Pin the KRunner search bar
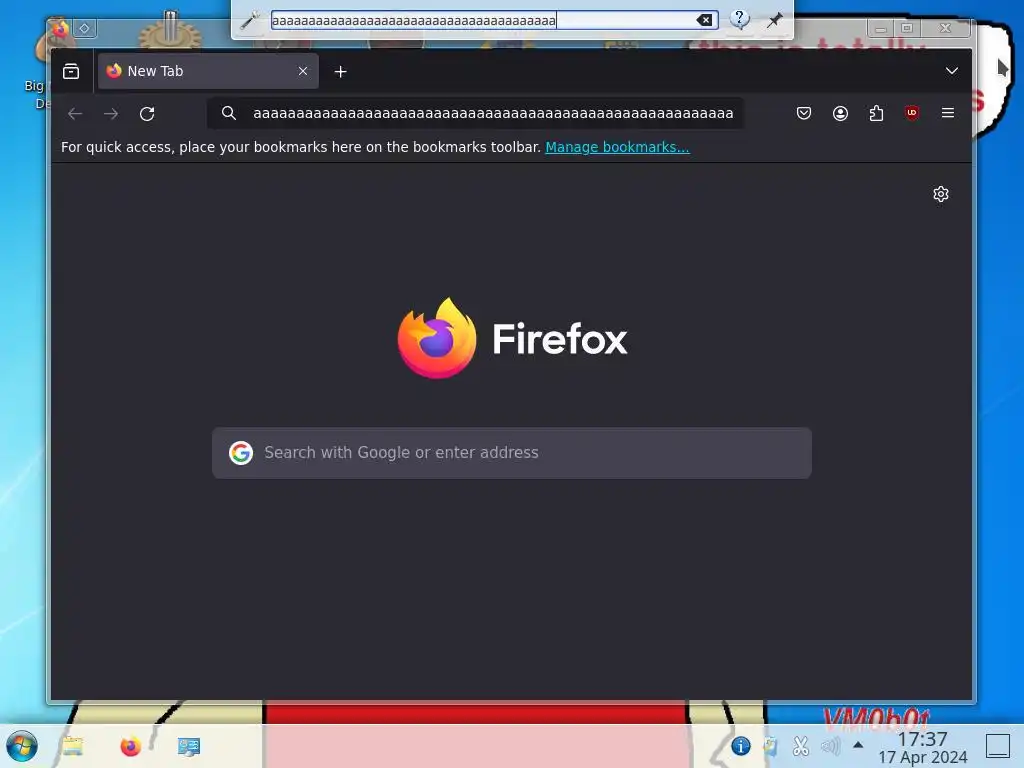The image size is (1024, 768). tap(775, 20)
